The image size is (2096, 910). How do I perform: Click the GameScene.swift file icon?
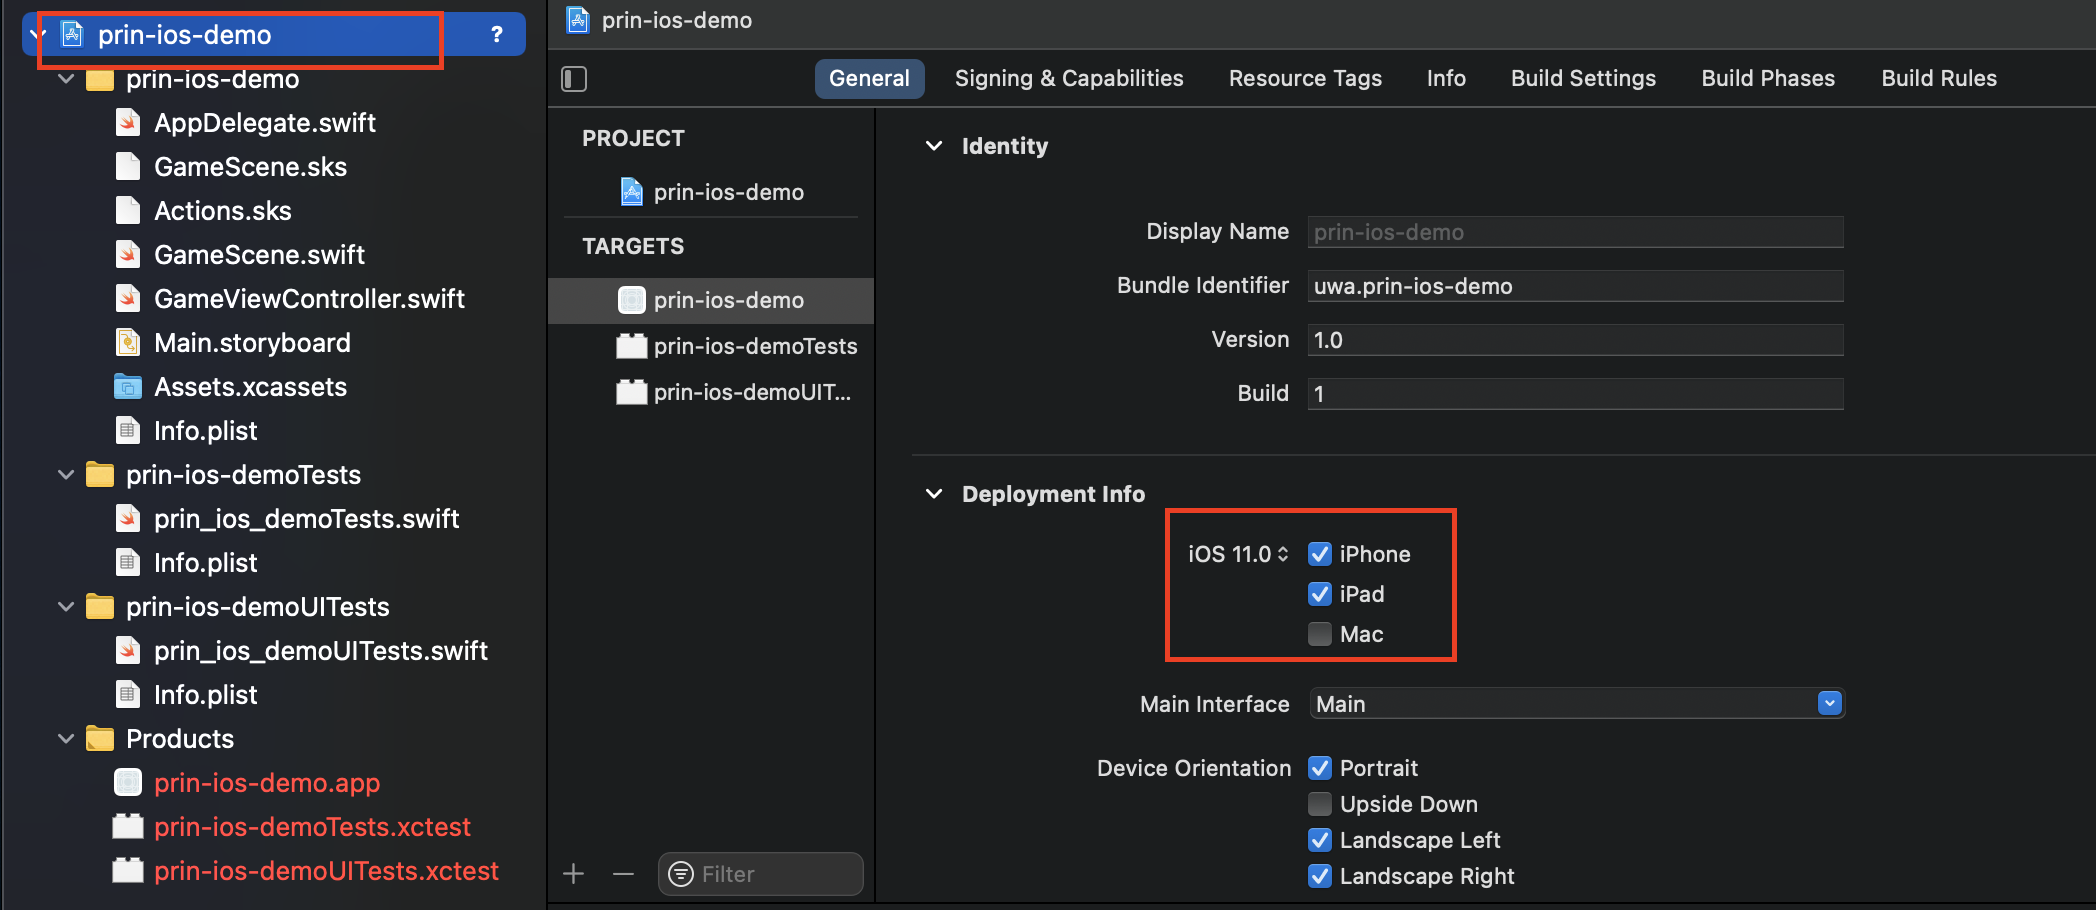[x=128, y=254]
